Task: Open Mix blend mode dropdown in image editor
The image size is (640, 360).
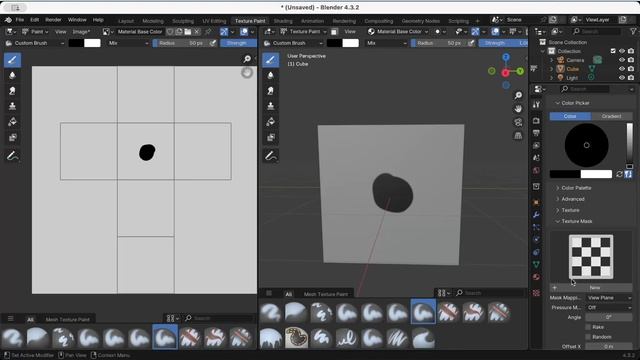Action: point(128,43)
